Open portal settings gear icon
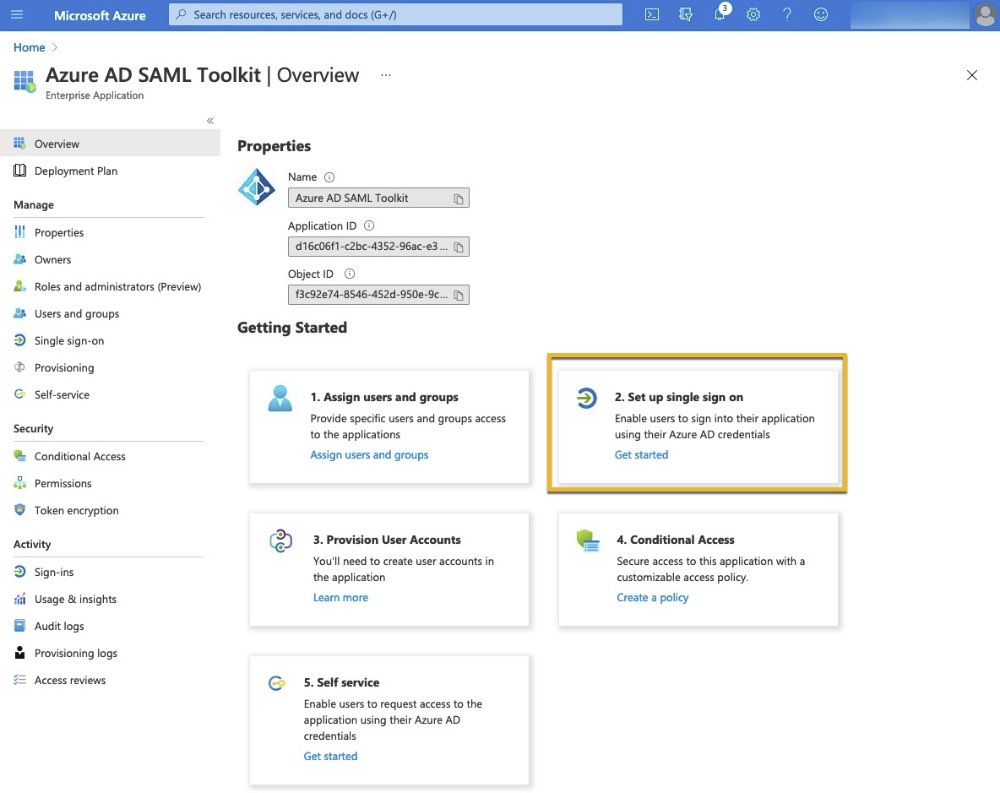This screenshot has height=793, width=1000. pos(753,15)
